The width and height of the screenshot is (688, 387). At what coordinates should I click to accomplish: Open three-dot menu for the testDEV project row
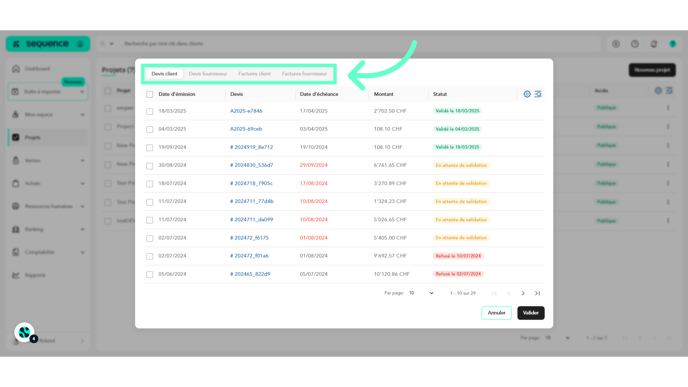[x=668, y=221]
